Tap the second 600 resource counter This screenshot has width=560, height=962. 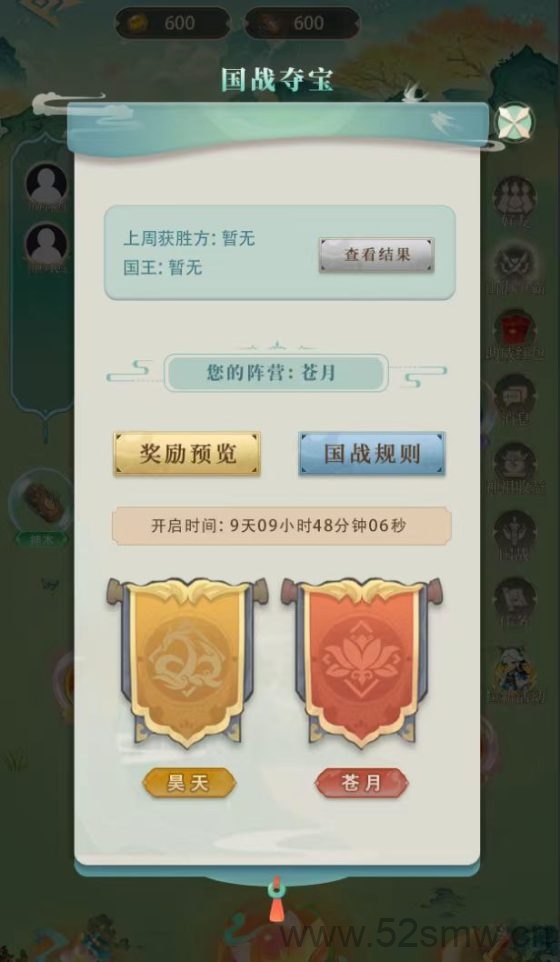click(x=302, y=23)
